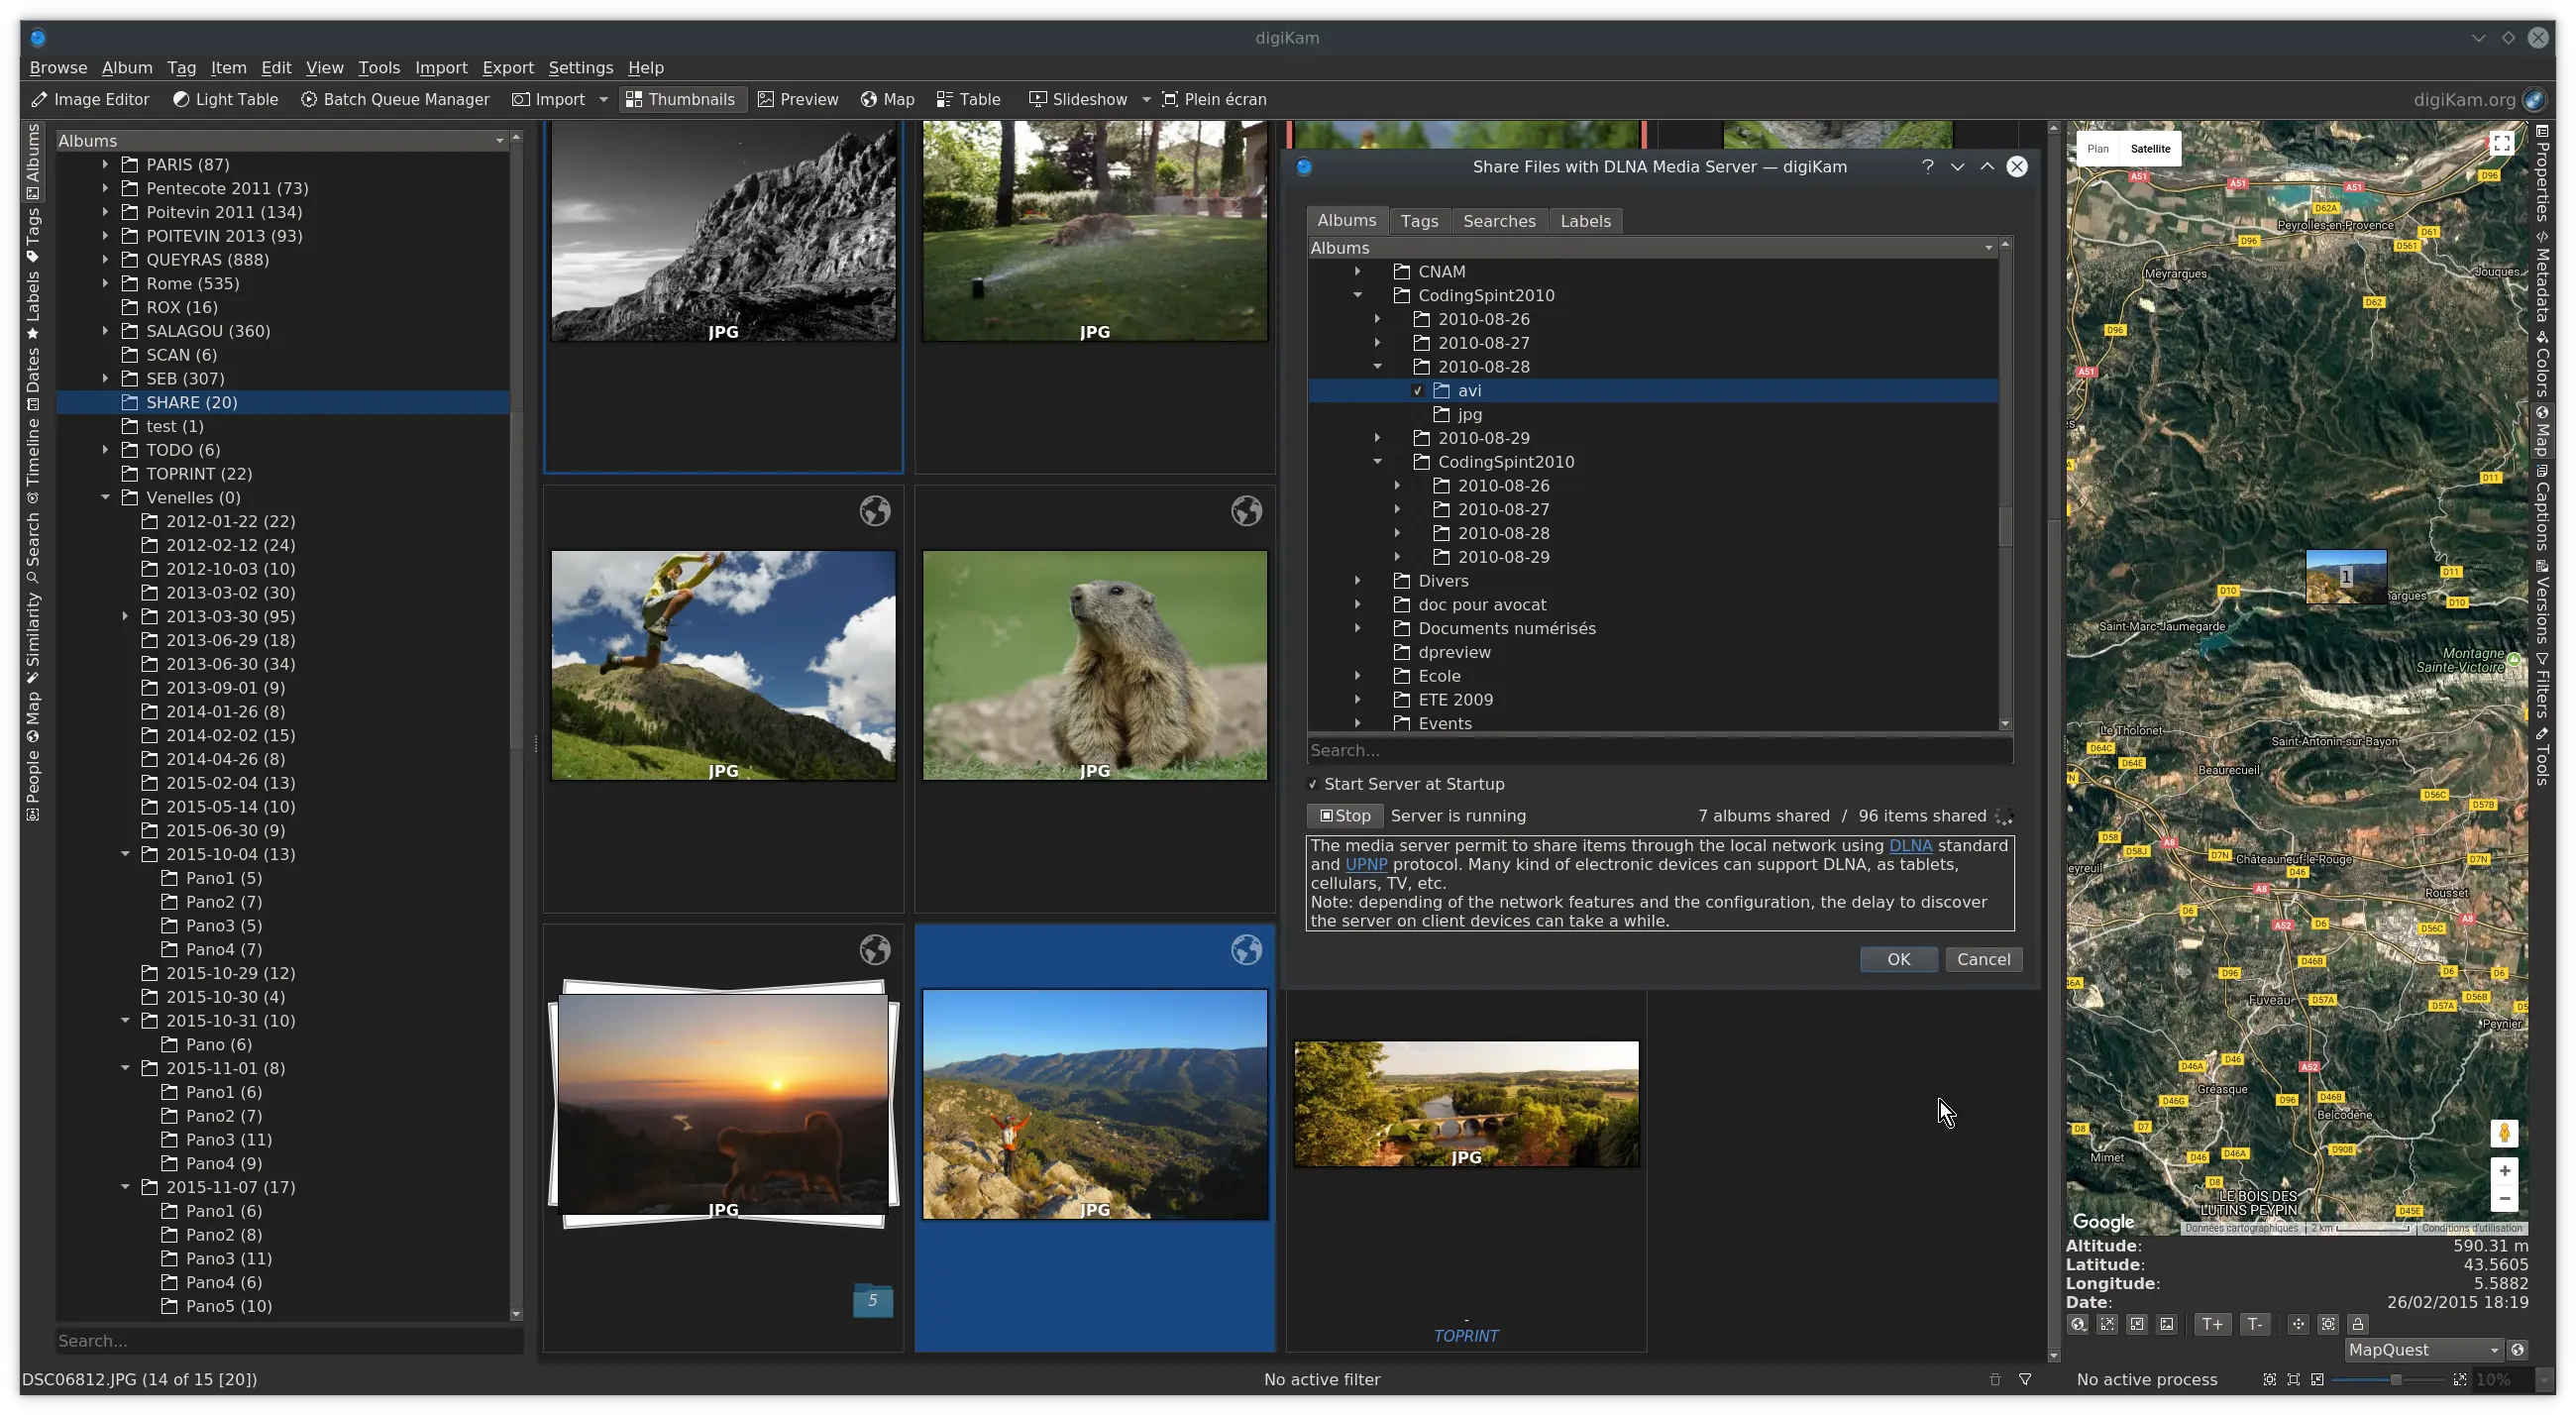Click the status bar filter funnel icon
The width and height of the screenshot is (2576, 1415).
(2025, 1379)
